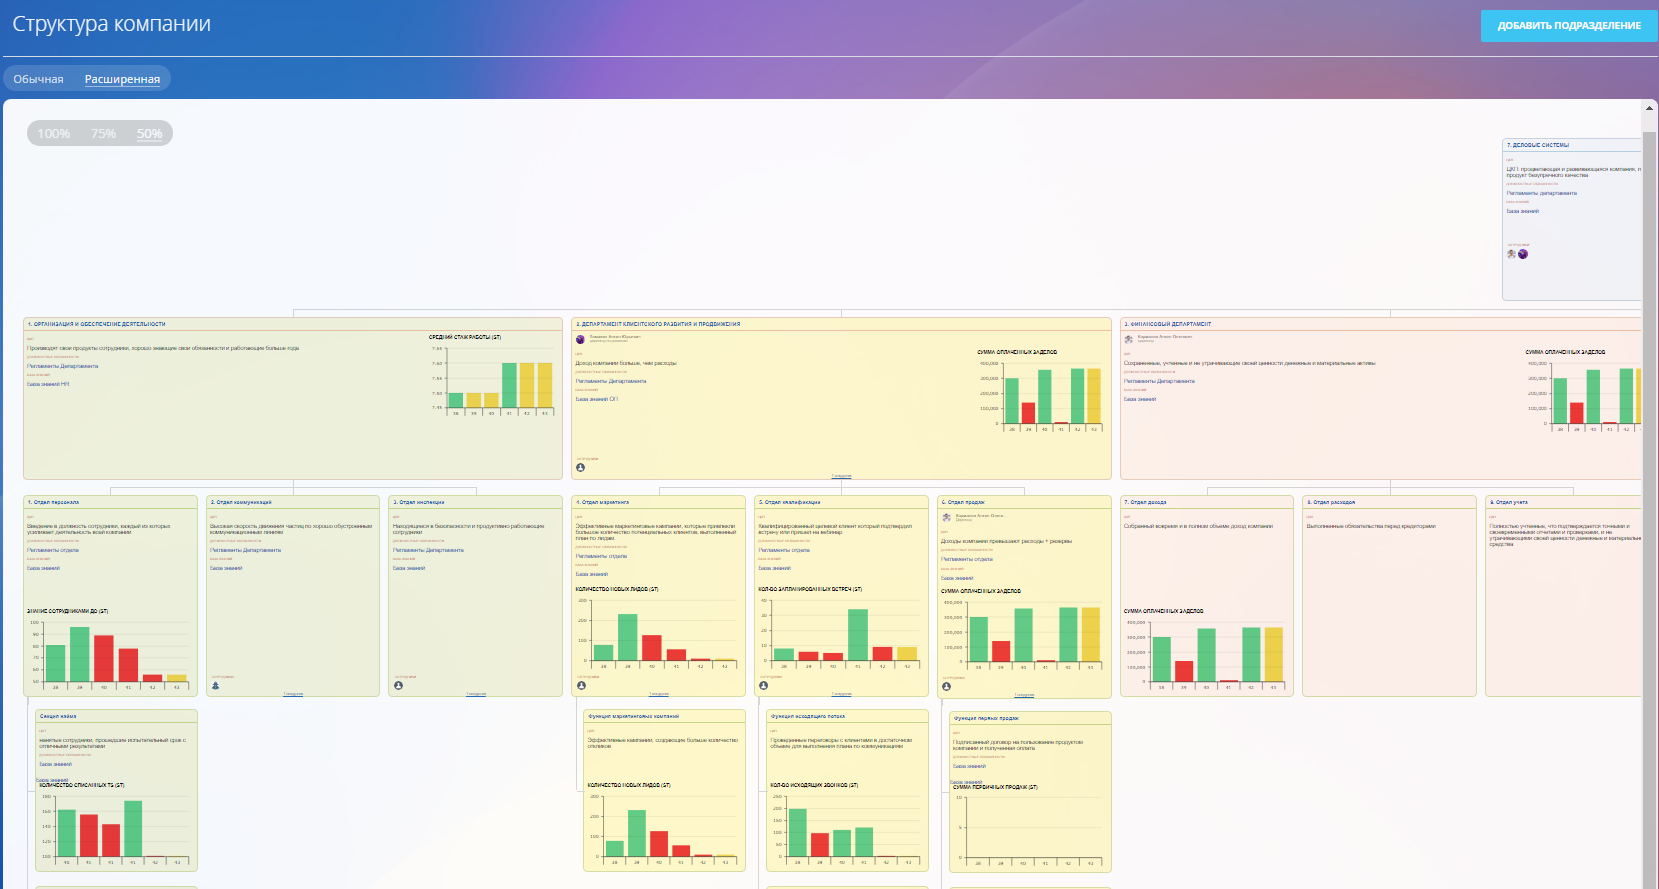Click employee avatar in 'Отдел инспекции' card
Screen dimensions: 1659x889
(398, 685)
